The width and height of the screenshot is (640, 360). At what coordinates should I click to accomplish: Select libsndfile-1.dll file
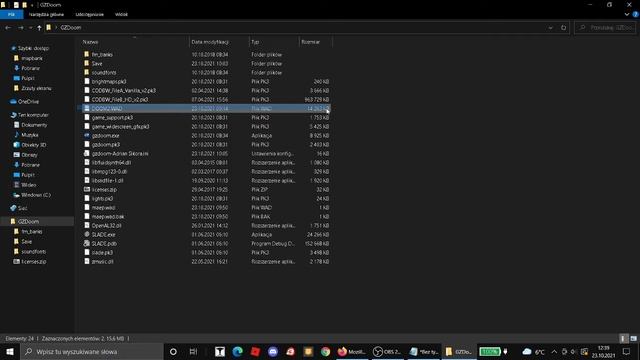pyautogui.click(x=108, y=180)
